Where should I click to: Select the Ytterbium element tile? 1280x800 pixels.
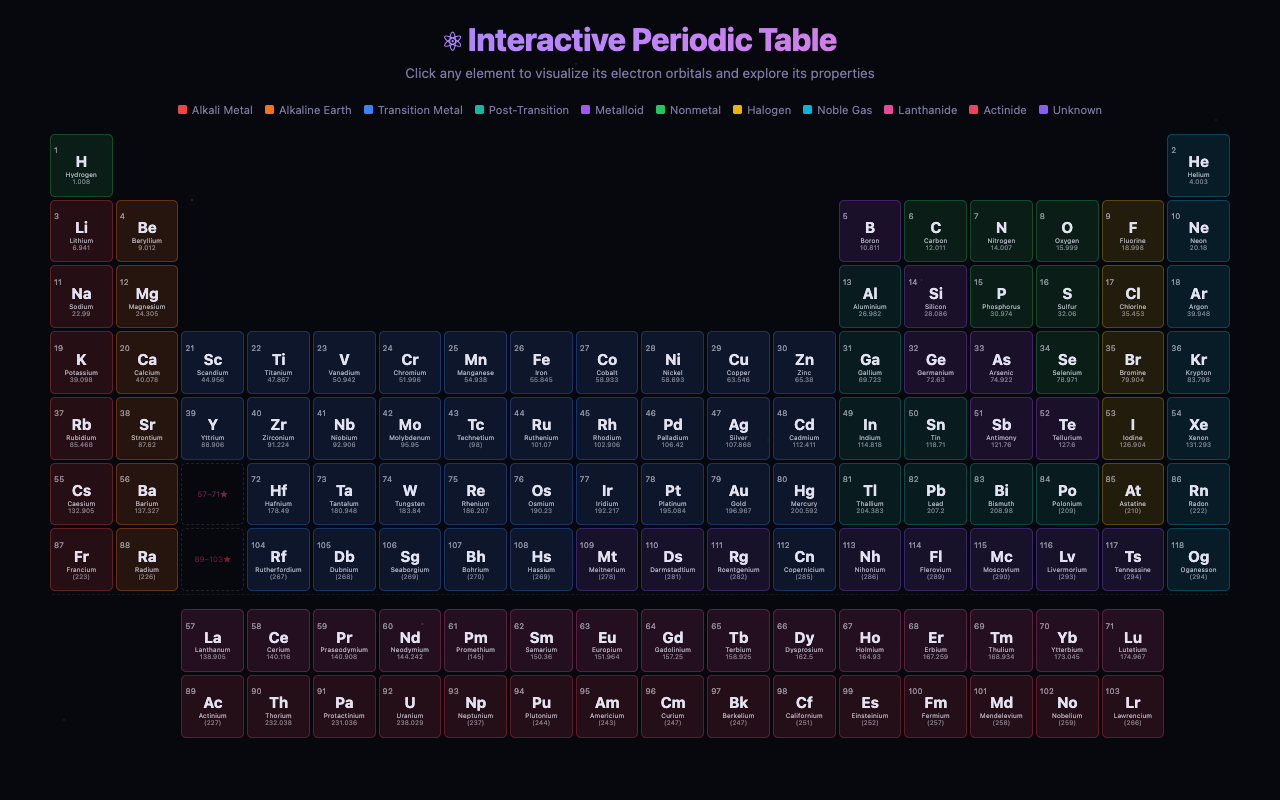[1067, 641]
